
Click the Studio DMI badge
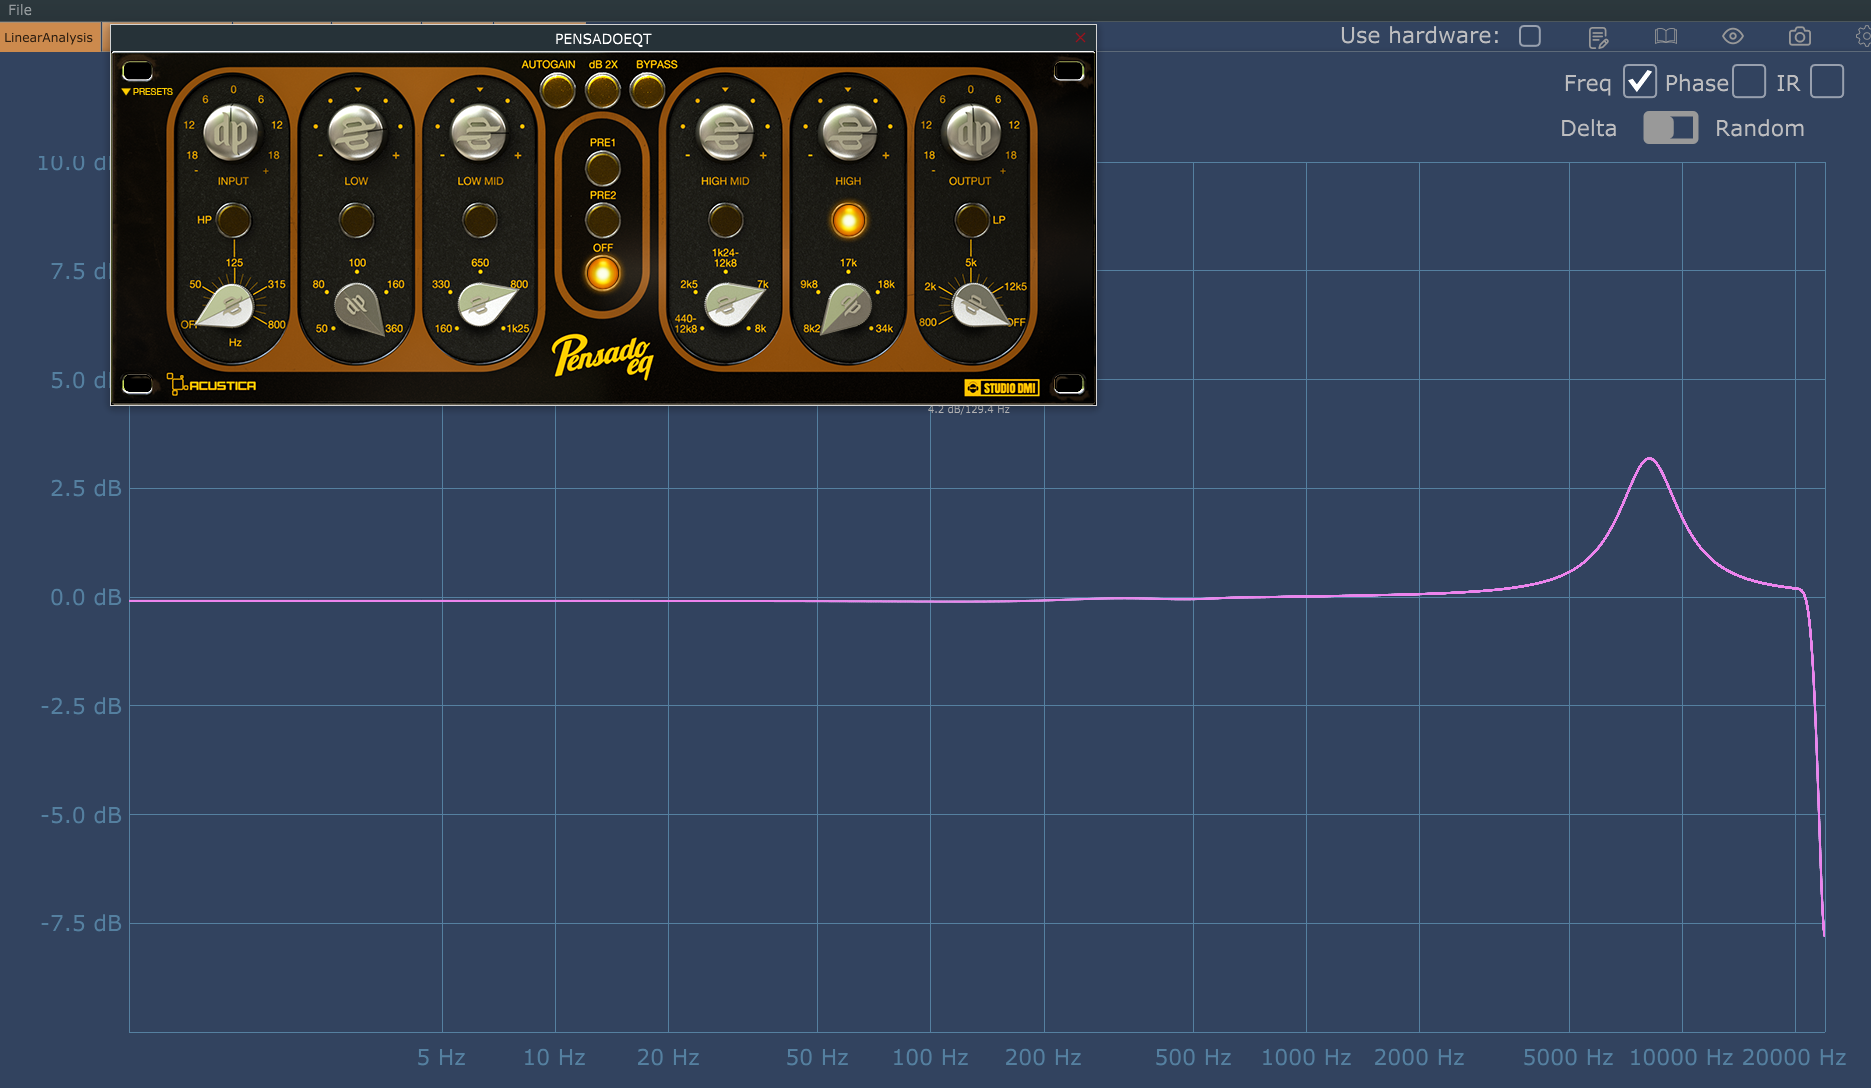coord(1001,388)
